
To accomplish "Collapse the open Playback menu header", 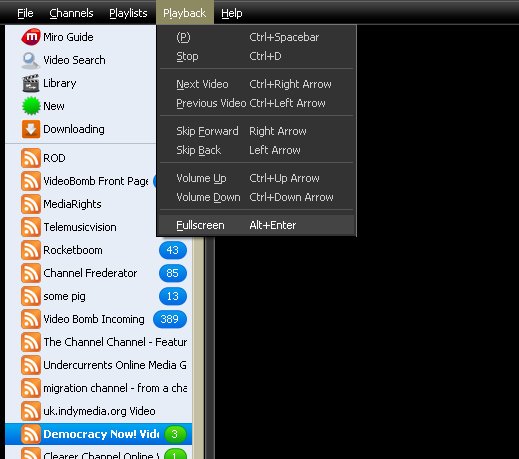I will click(x=184, y=13).
